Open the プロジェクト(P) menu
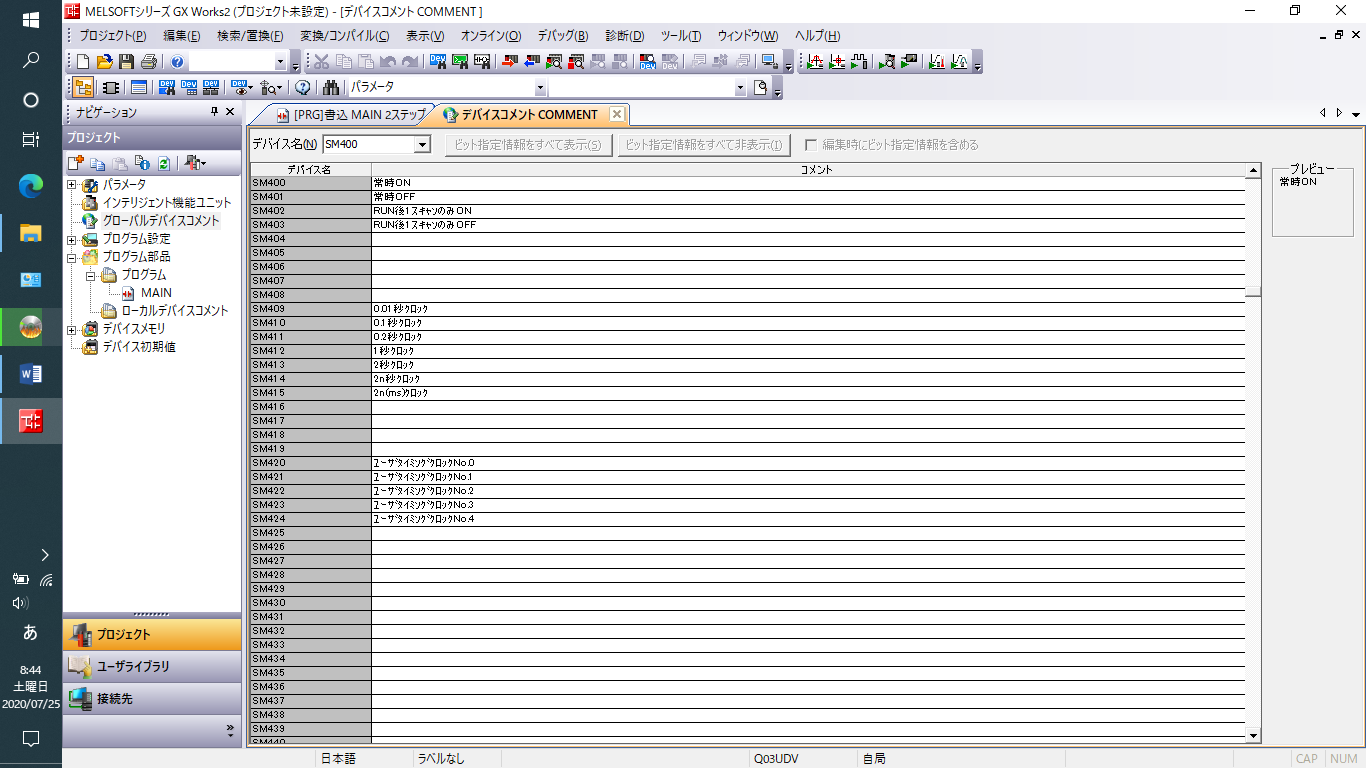The image size is (1366, 768). pyautogui.click(x=112, y=36)
